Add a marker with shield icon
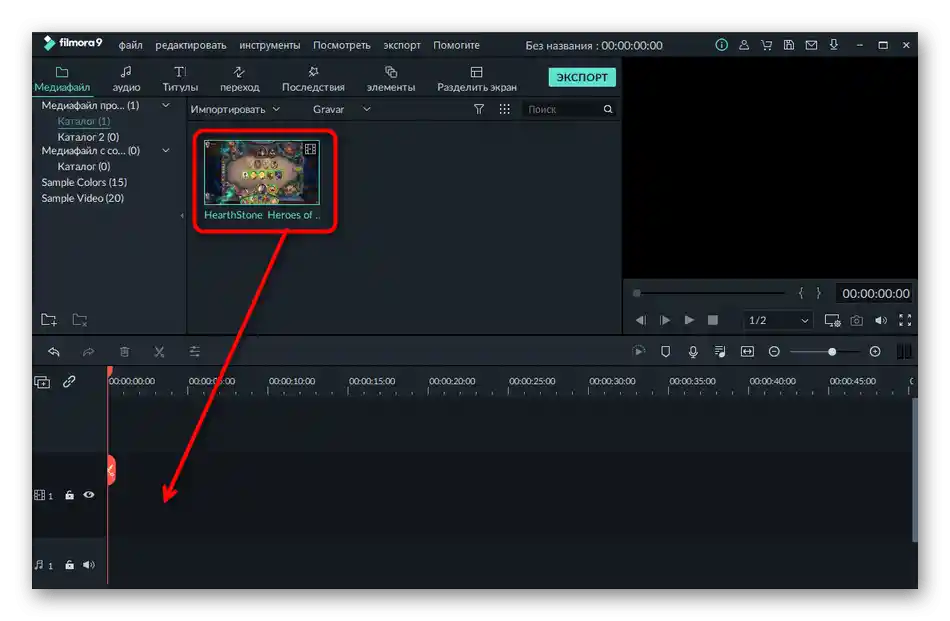This screenshot has height=621, width=950. (x=665, y=351)
